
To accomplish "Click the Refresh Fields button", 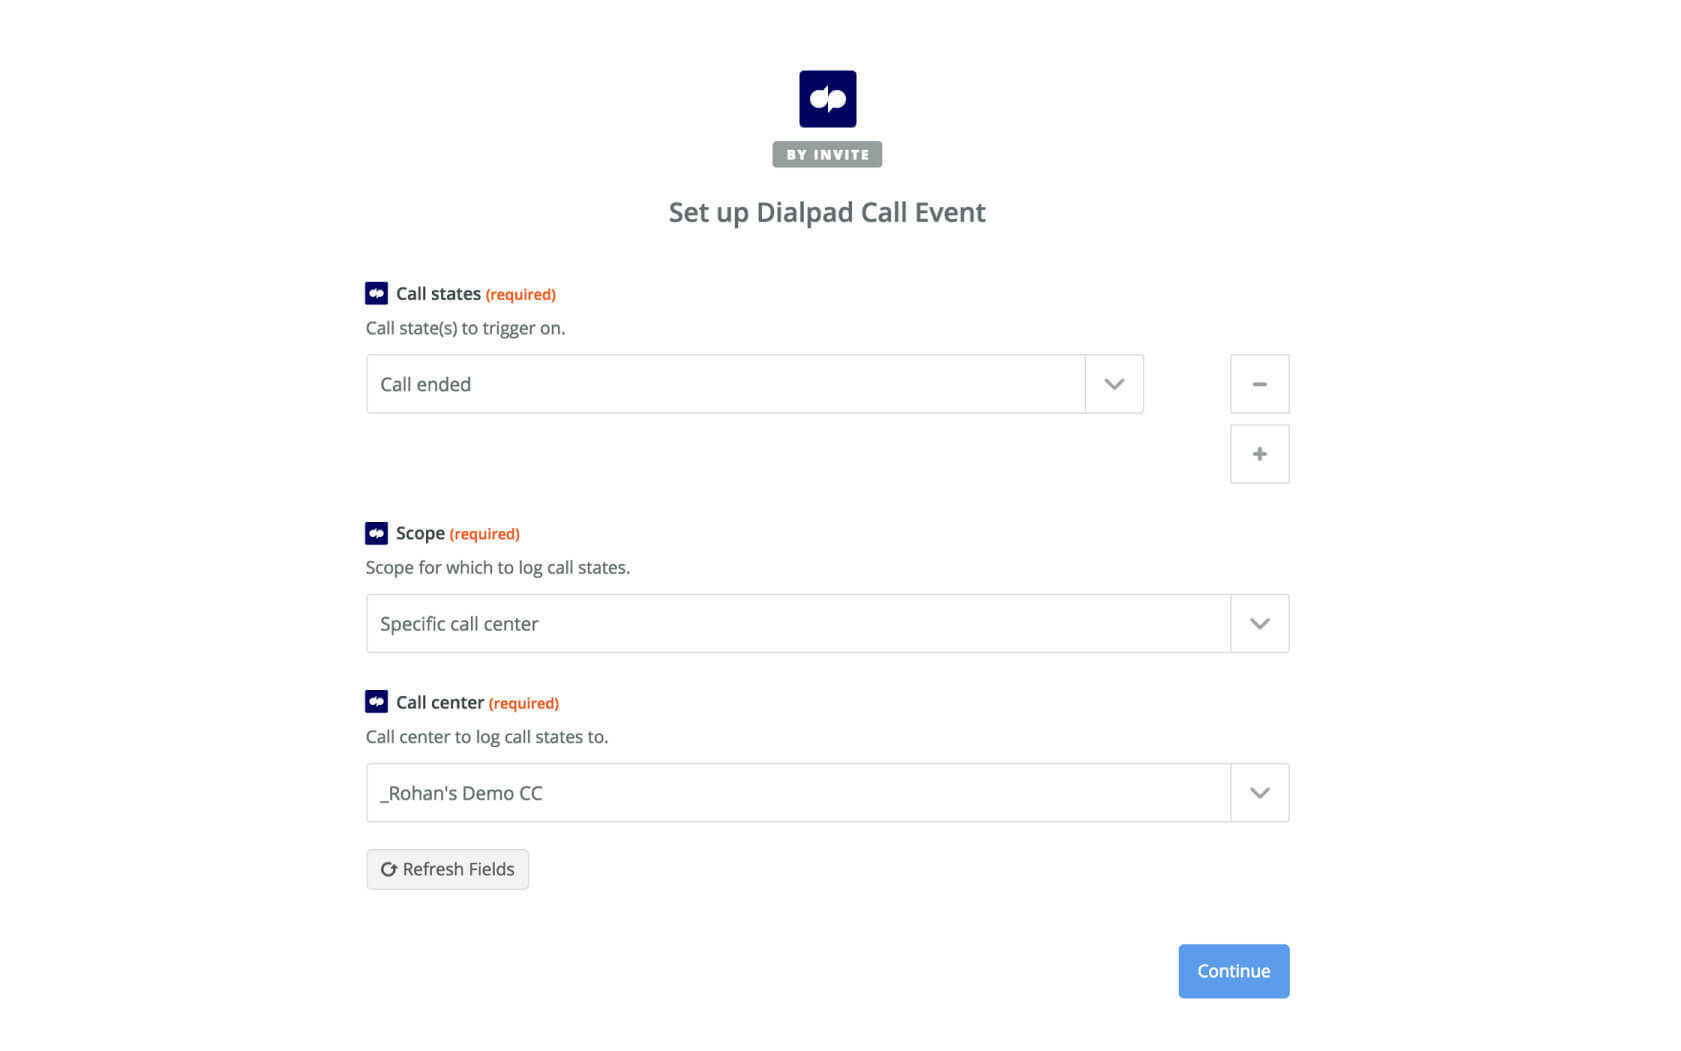I will coord(447,869).
